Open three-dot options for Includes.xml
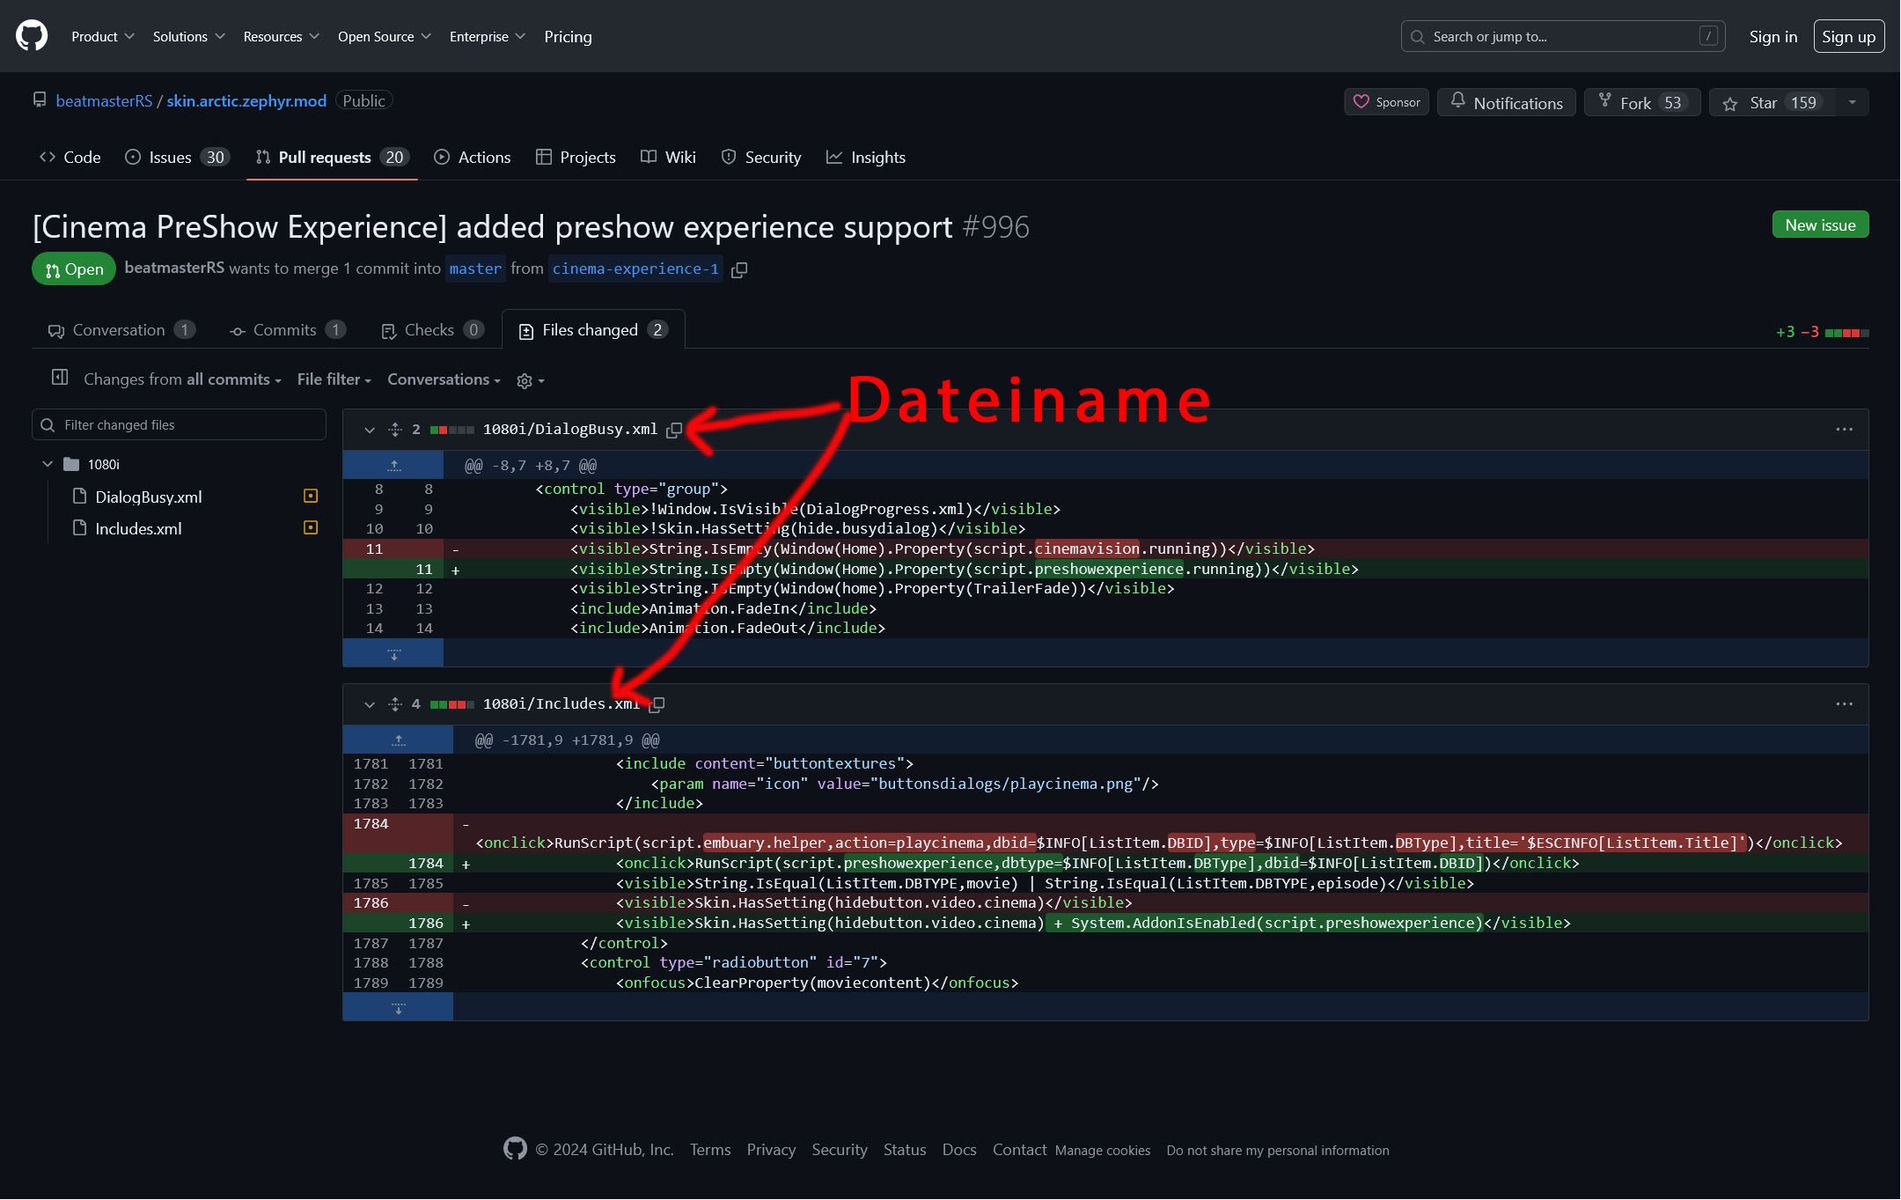The width and height of the screenshot is (1901, 1200). [x=1844, y=705]
